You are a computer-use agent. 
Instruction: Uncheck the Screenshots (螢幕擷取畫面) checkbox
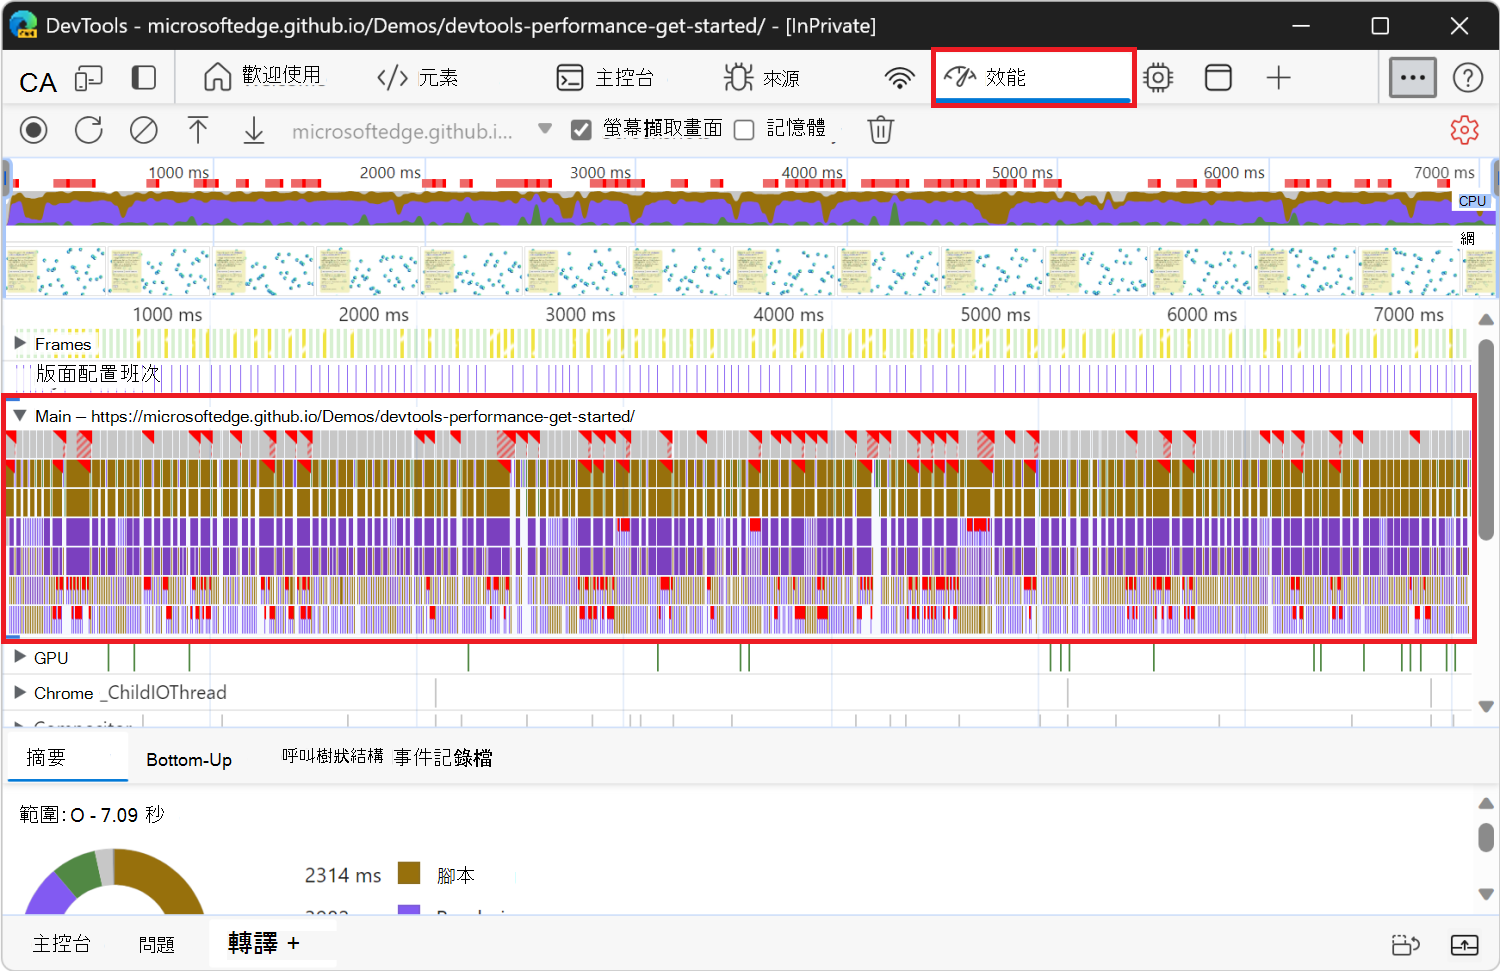(x=581, y=130)
